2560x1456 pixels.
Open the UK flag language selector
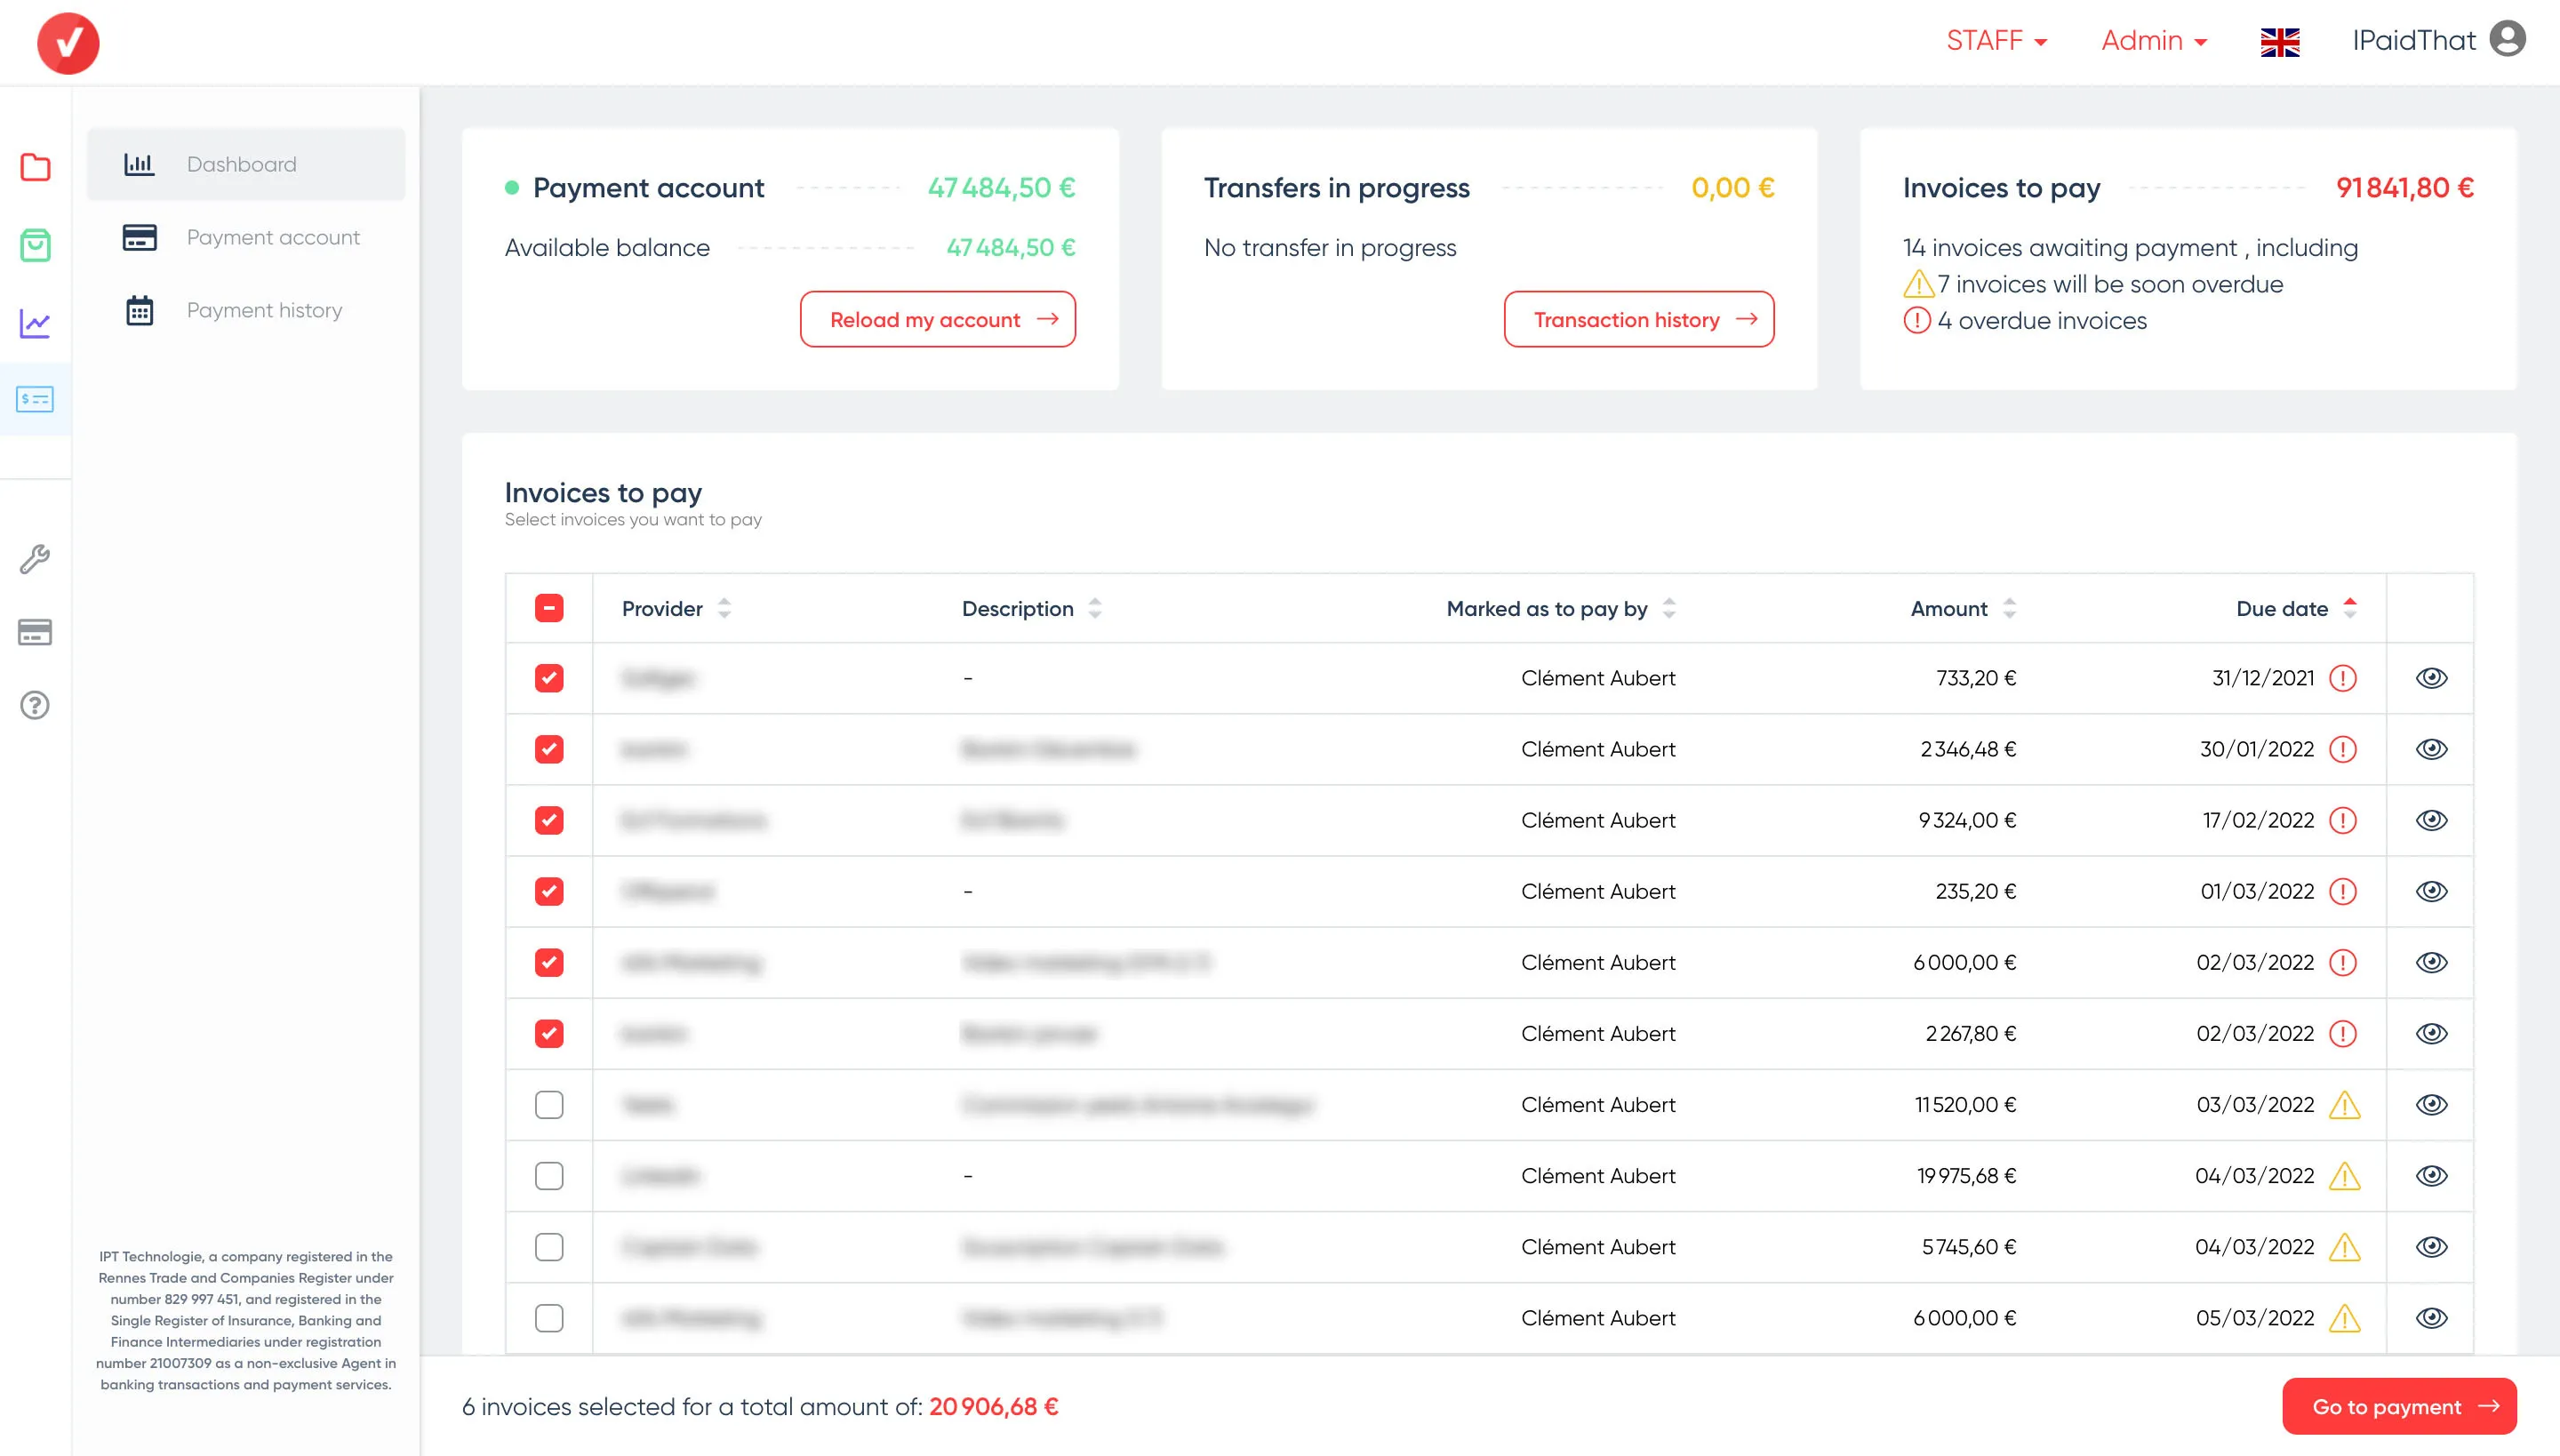point(2279,42)
